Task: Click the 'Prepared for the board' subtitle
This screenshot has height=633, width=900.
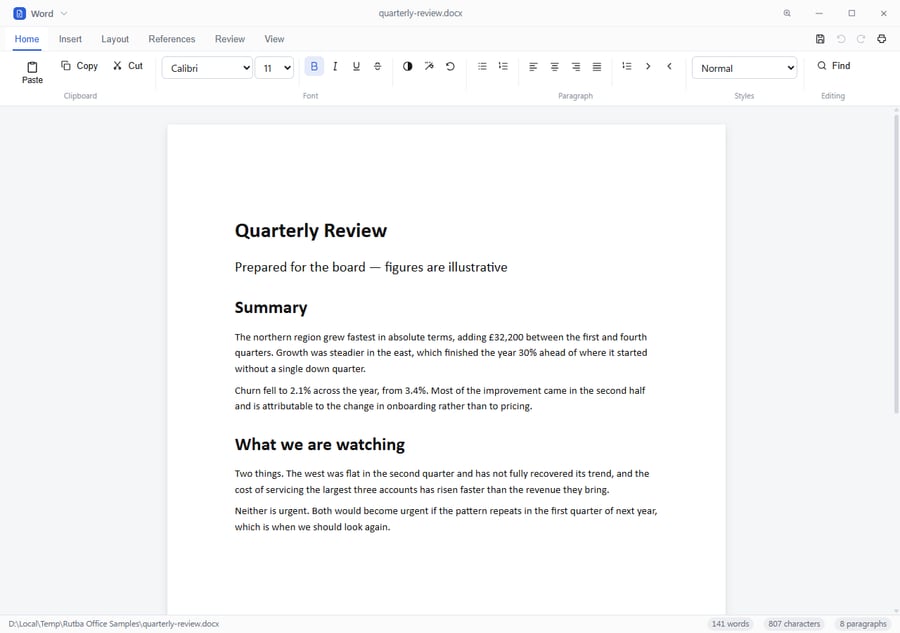Action: tap(371, 267)
